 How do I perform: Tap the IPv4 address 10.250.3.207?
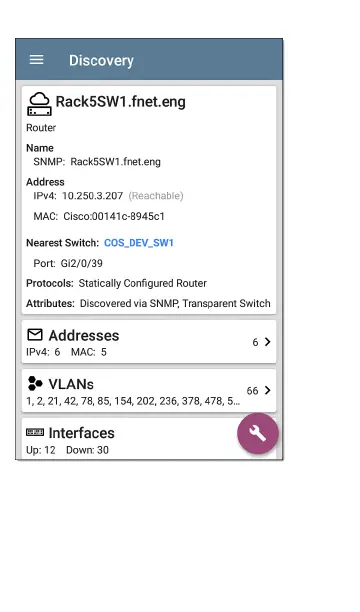tap(93, 196)
